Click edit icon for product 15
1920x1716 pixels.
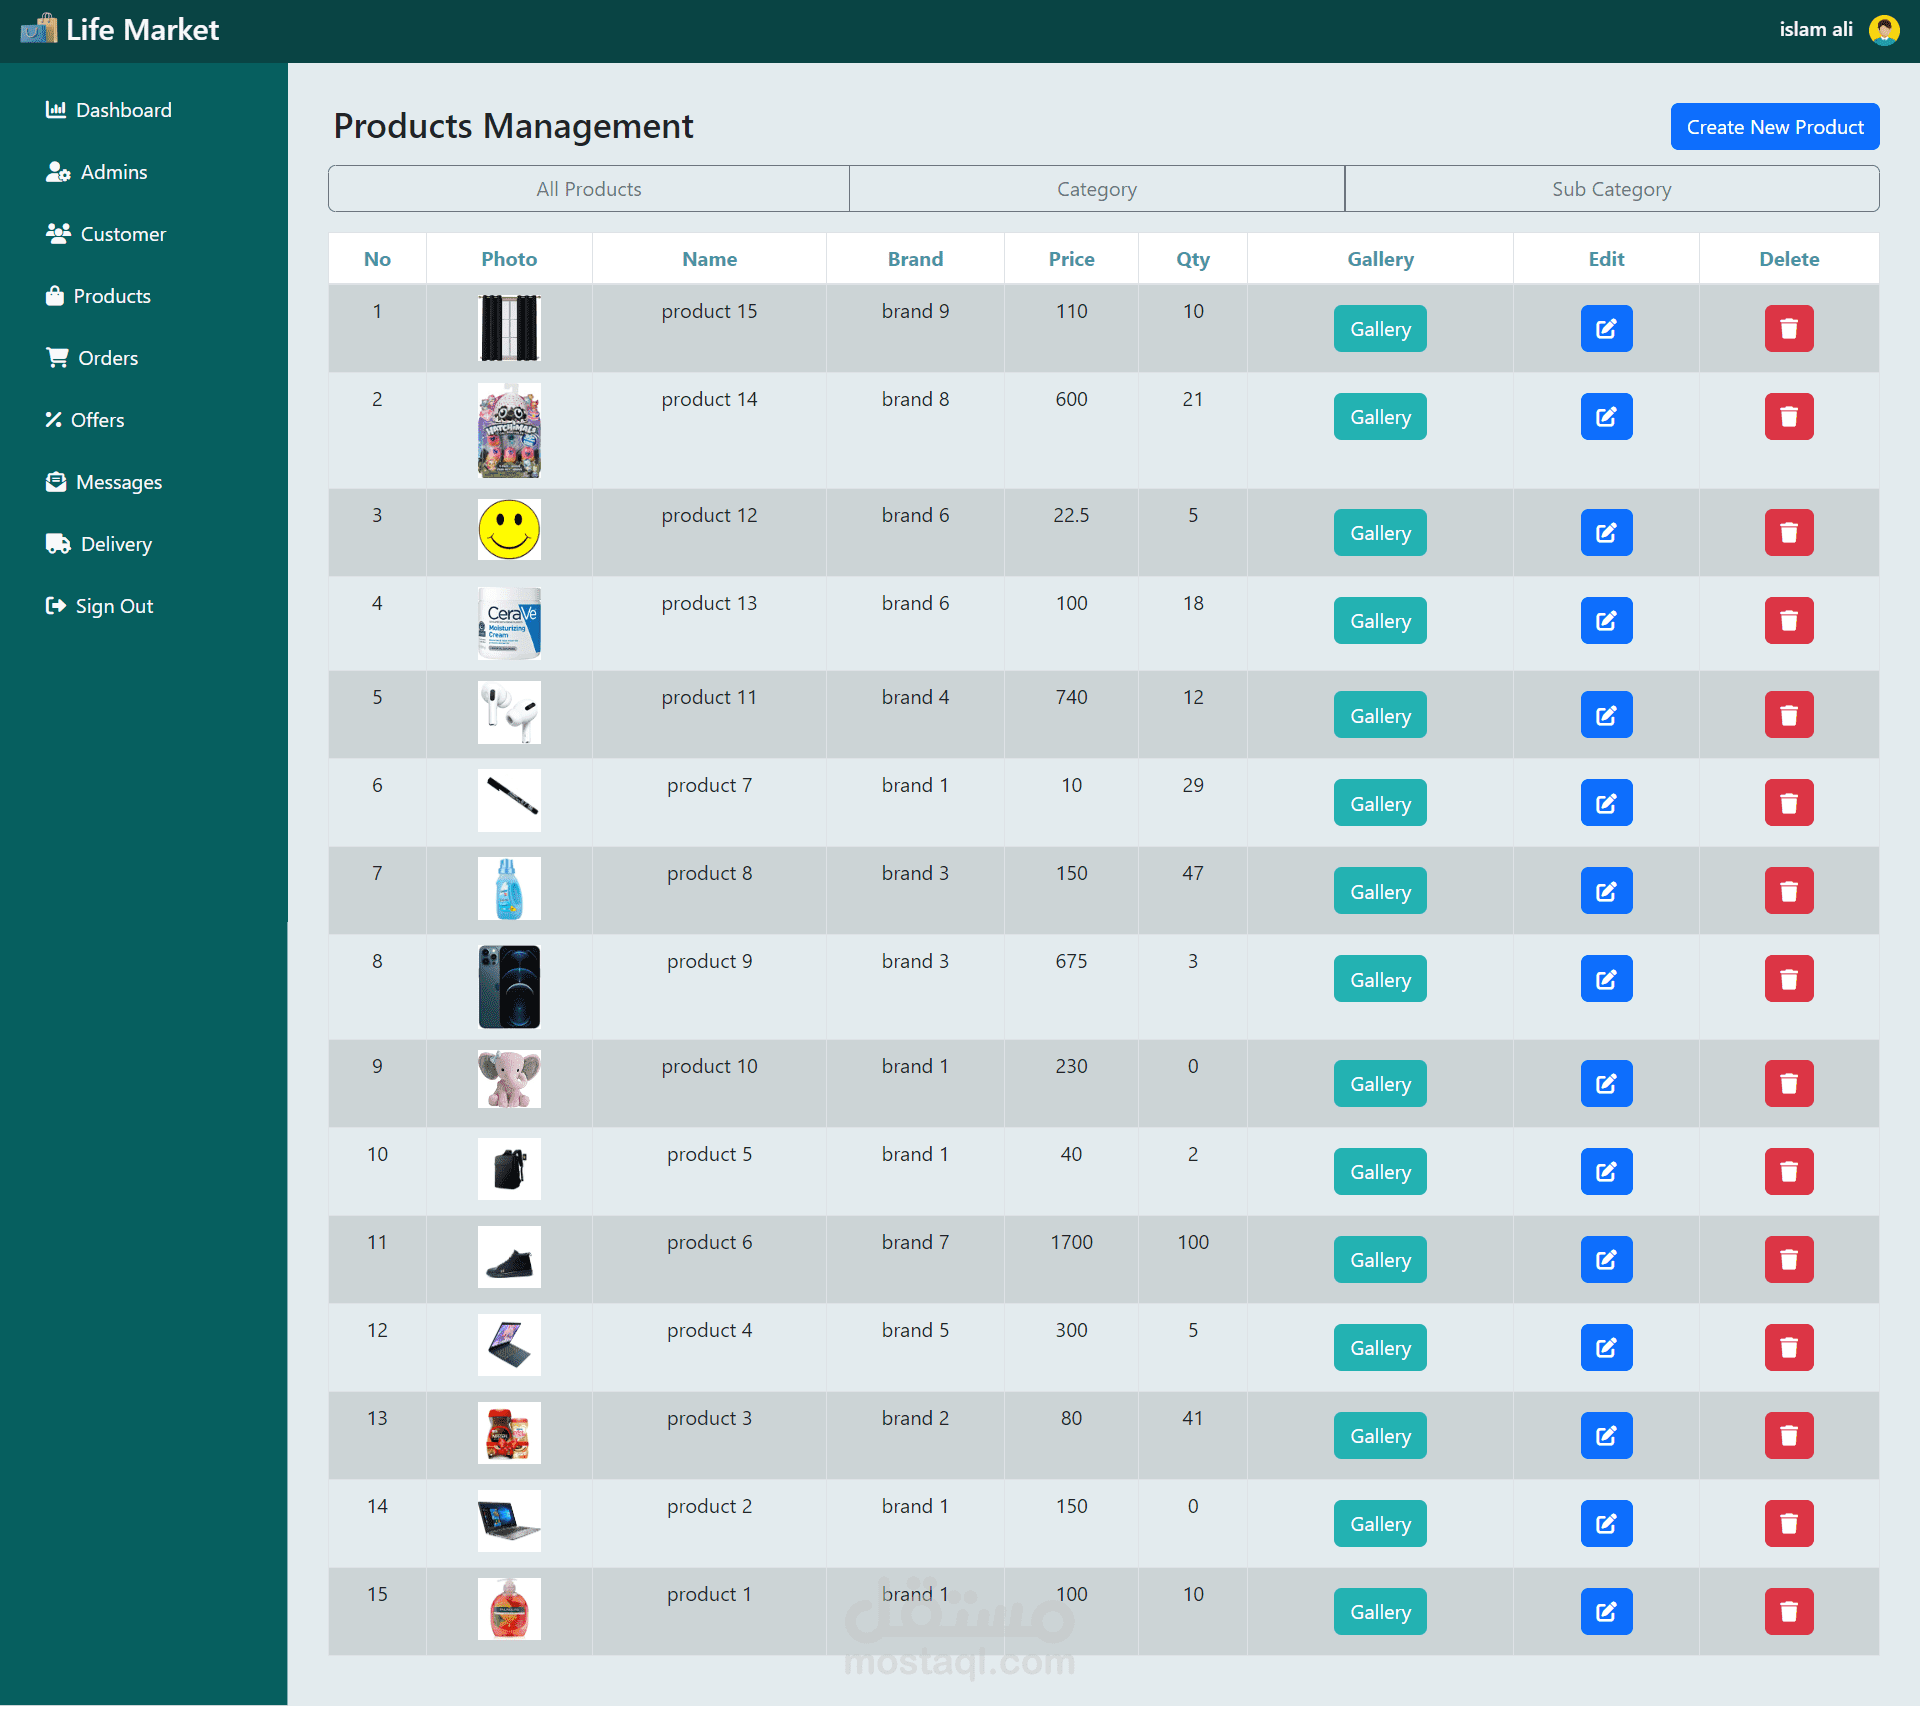click(1606, 329)
